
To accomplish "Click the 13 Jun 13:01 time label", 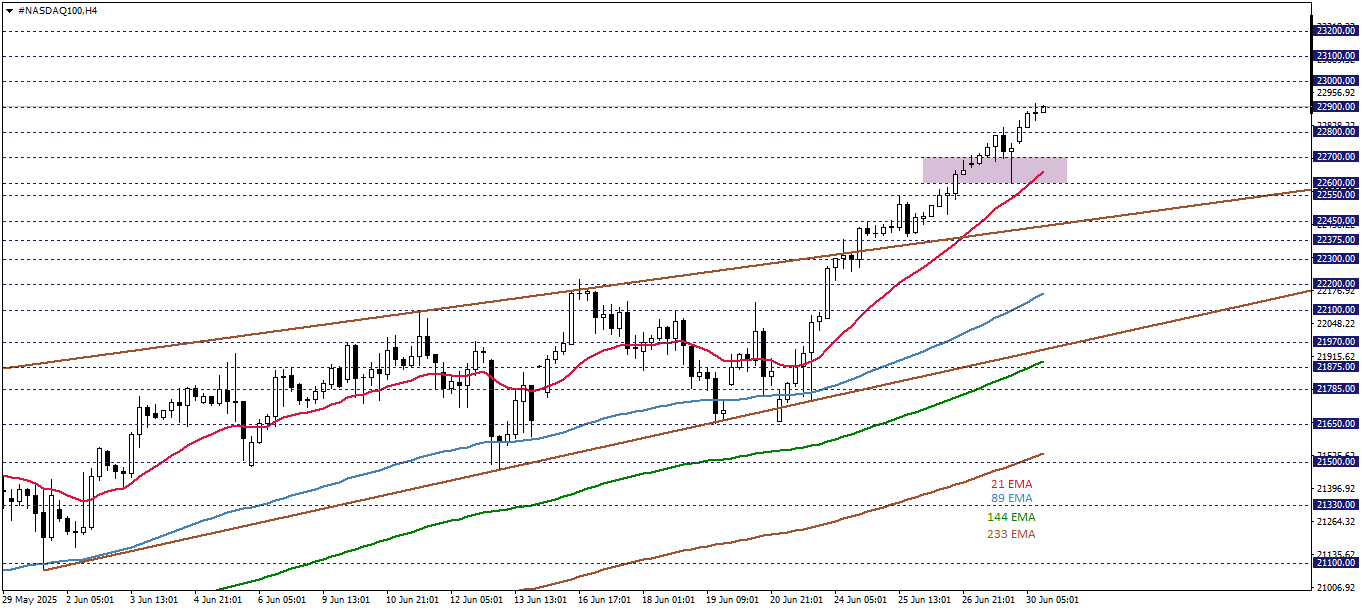I will tap(541, 600).
